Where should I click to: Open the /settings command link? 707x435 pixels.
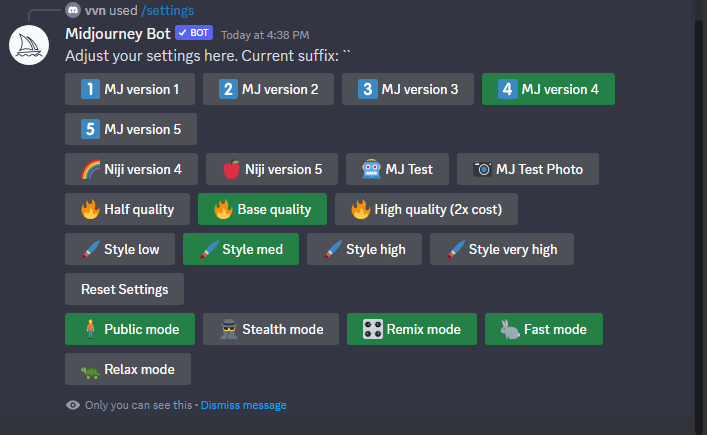[x=167, y=10]
